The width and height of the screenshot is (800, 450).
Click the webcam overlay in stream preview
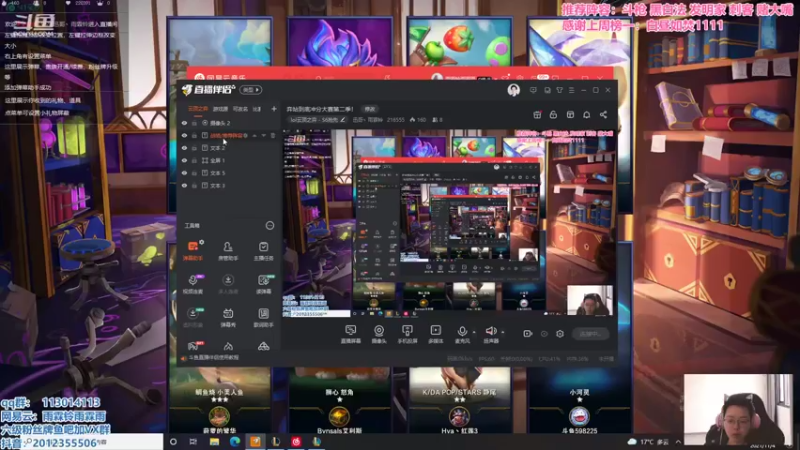click(x=590, y=300)
